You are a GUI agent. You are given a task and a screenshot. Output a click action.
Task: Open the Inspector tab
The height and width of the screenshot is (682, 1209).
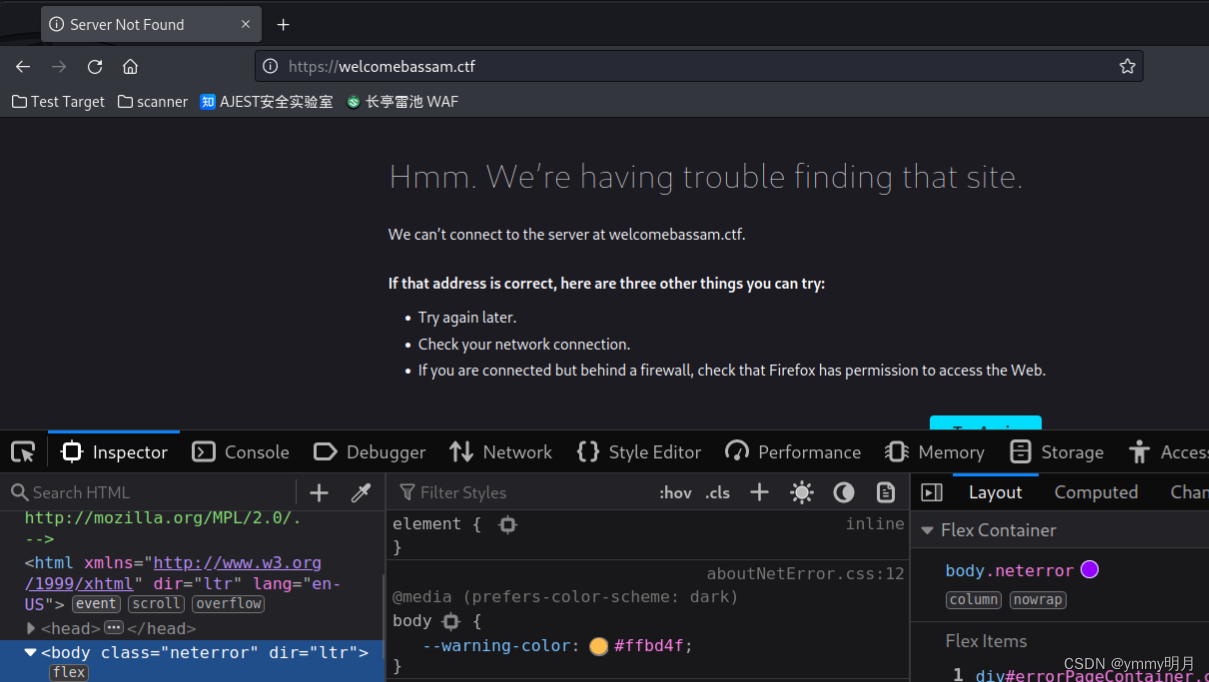[x=114, y=452]
